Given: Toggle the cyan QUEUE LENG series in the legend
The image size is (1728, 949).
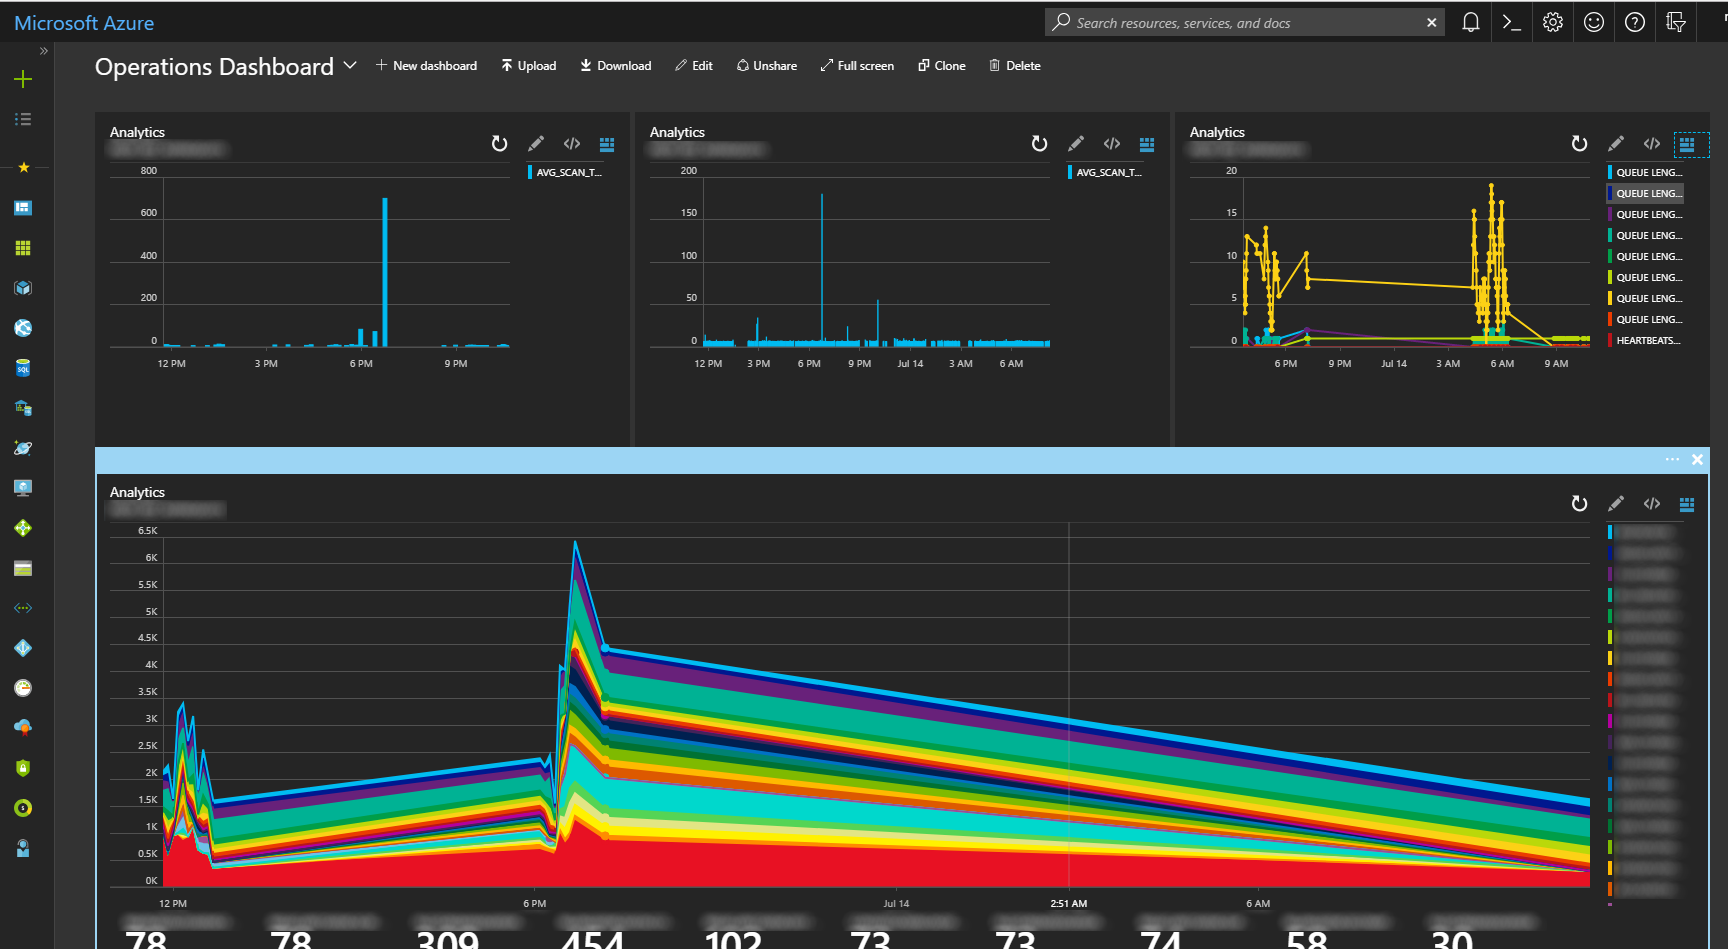Looking at the screenshot, I should 1645,173.
